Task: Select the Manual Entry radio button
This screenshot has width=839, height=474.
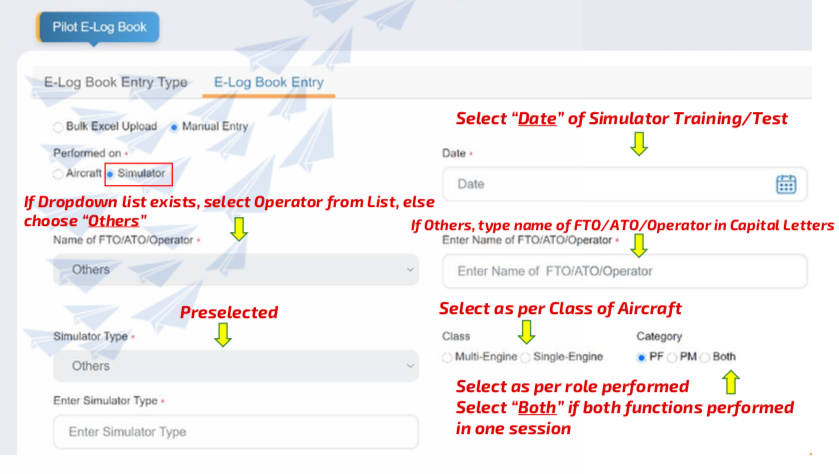Action: pos(174,127)
